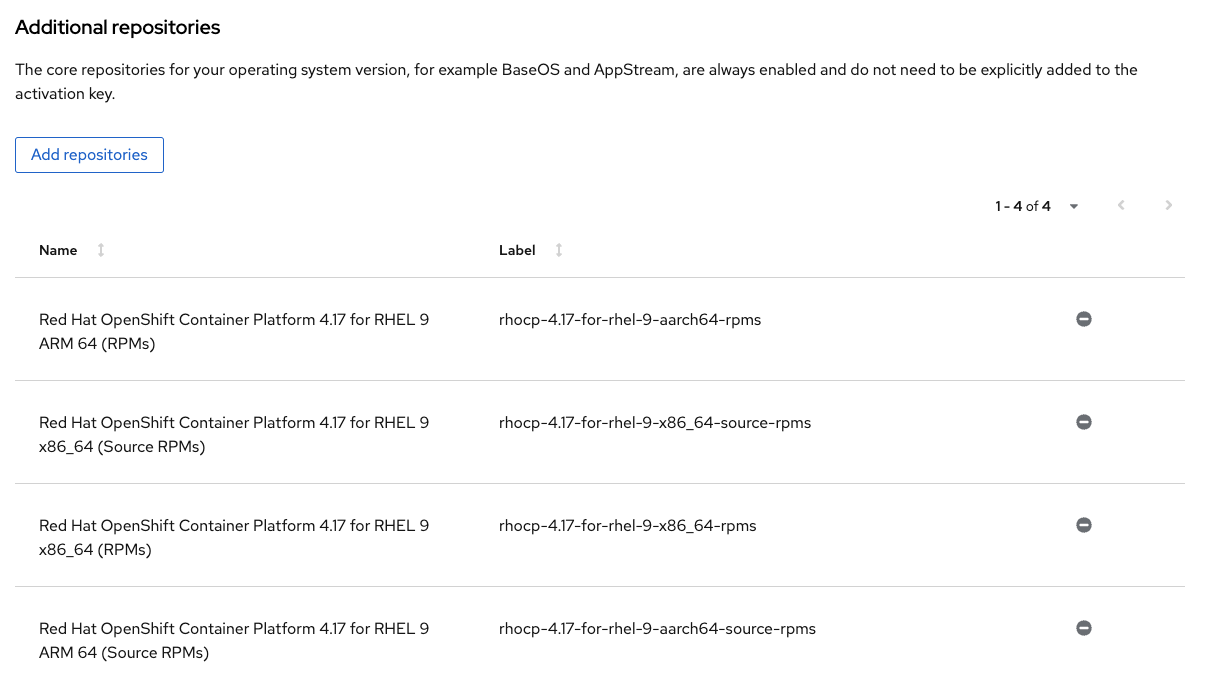Click the rhocp-4.17-for-rhel-9-x86_64-rpms label text
This screenshot has width=1206, height=676.
pos(627,525)
